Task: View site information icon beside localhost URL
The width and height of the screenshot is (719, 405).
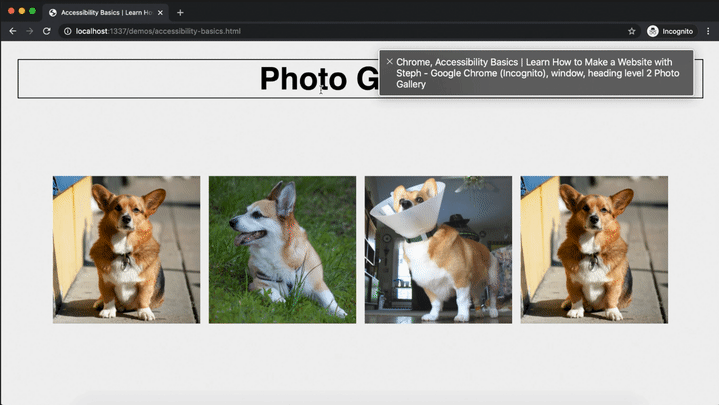Action: point(67,31)
